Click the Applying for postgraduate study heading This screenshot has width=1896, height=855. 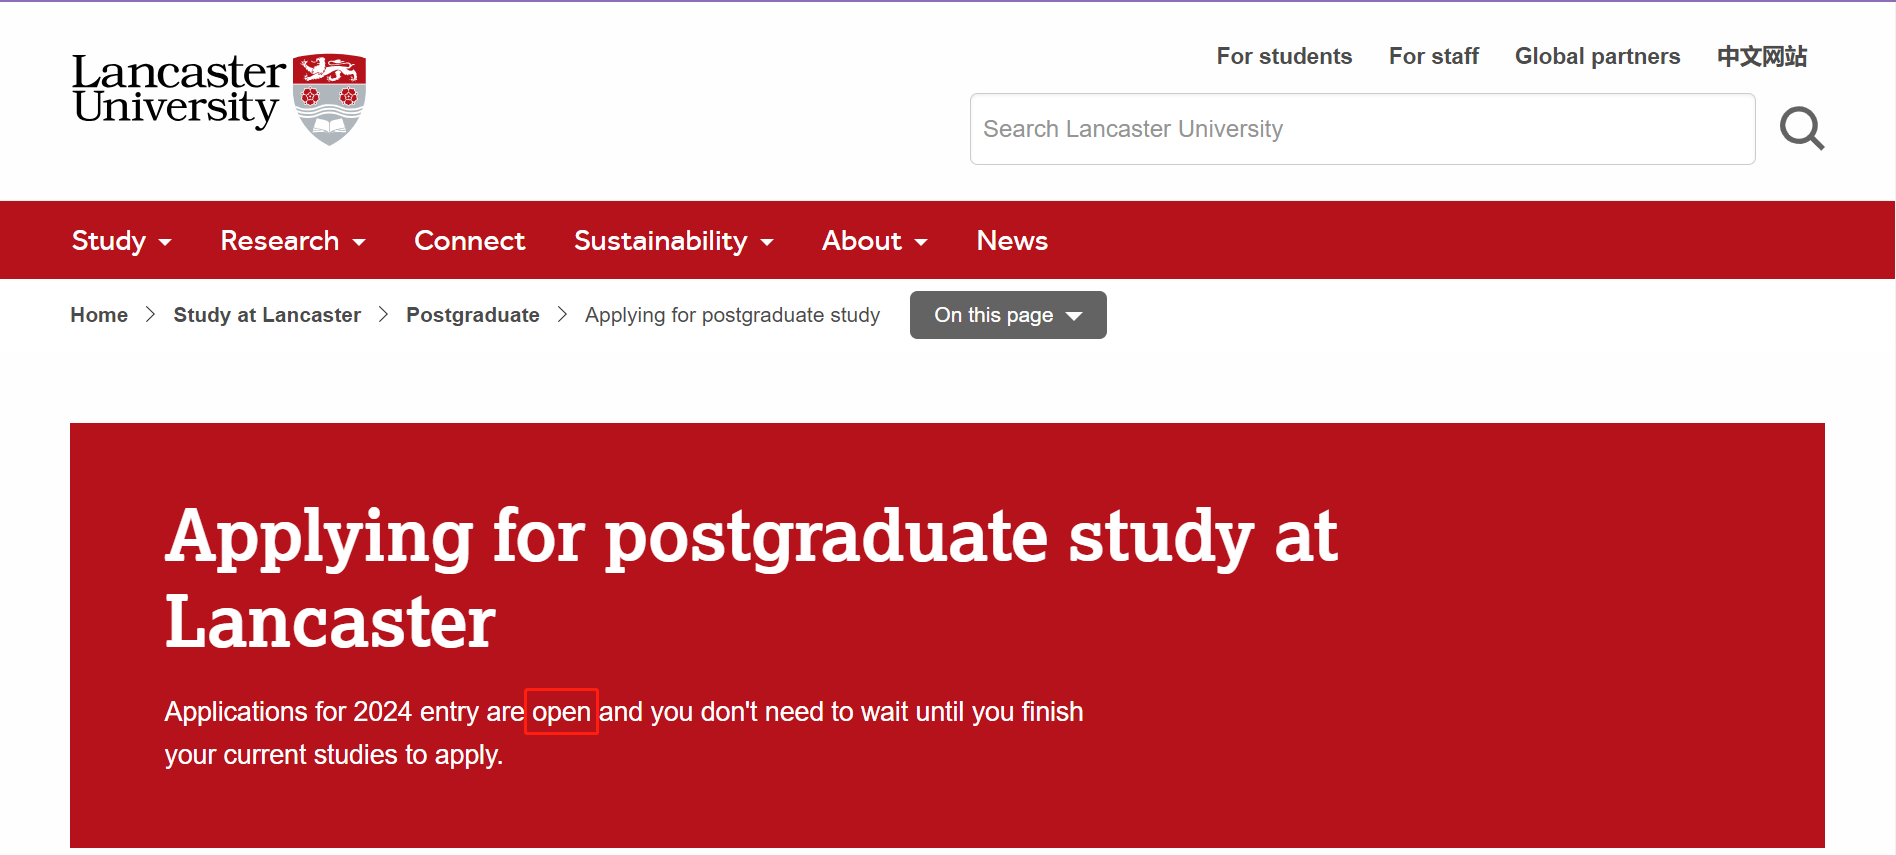(x=750, y=578)
